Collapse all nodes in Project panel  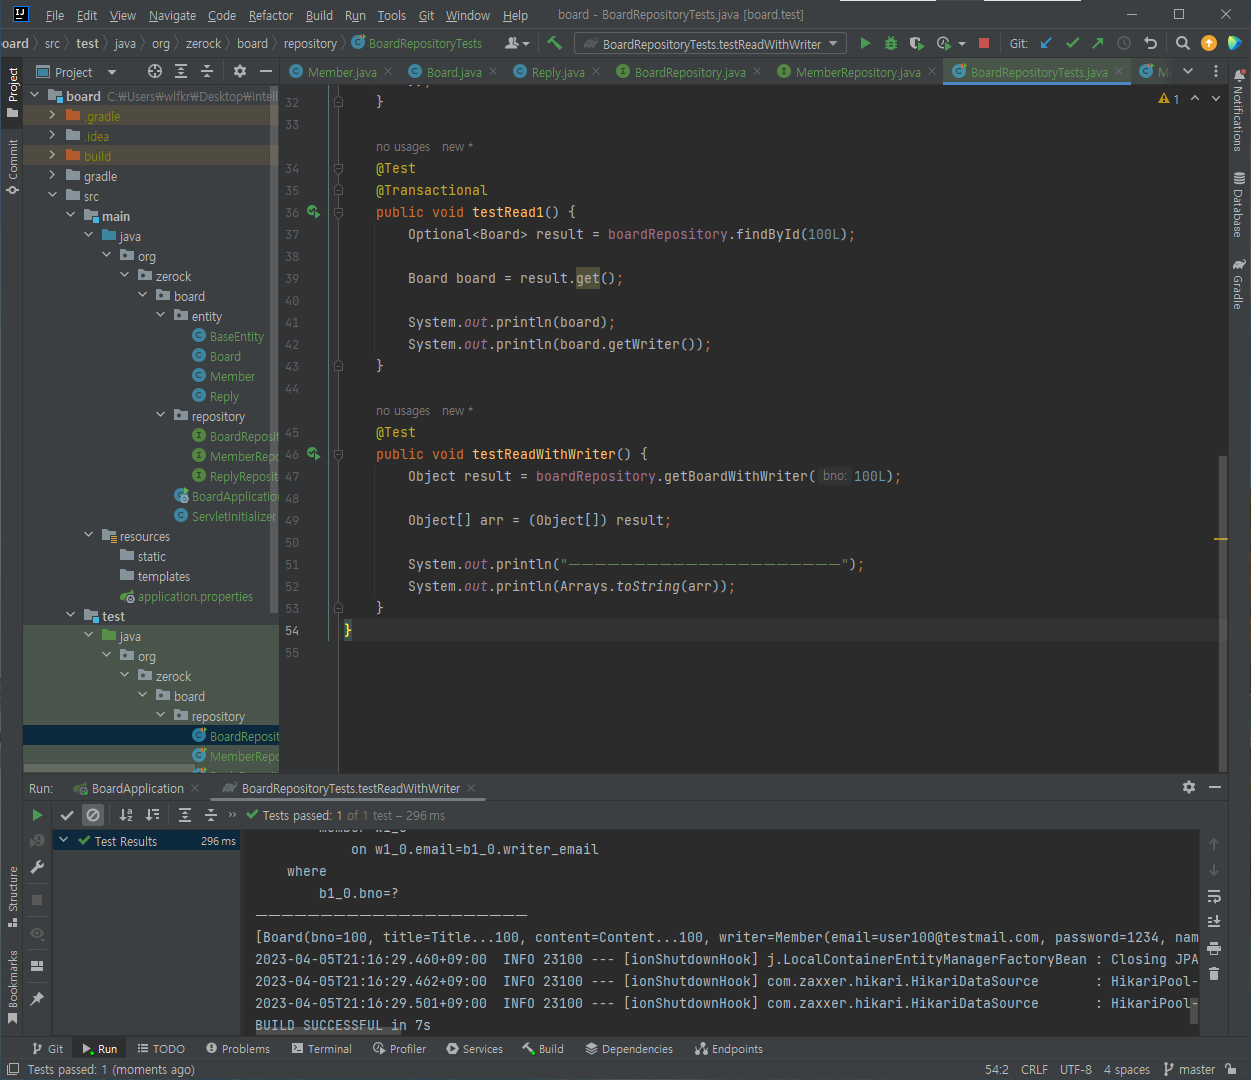207,71
